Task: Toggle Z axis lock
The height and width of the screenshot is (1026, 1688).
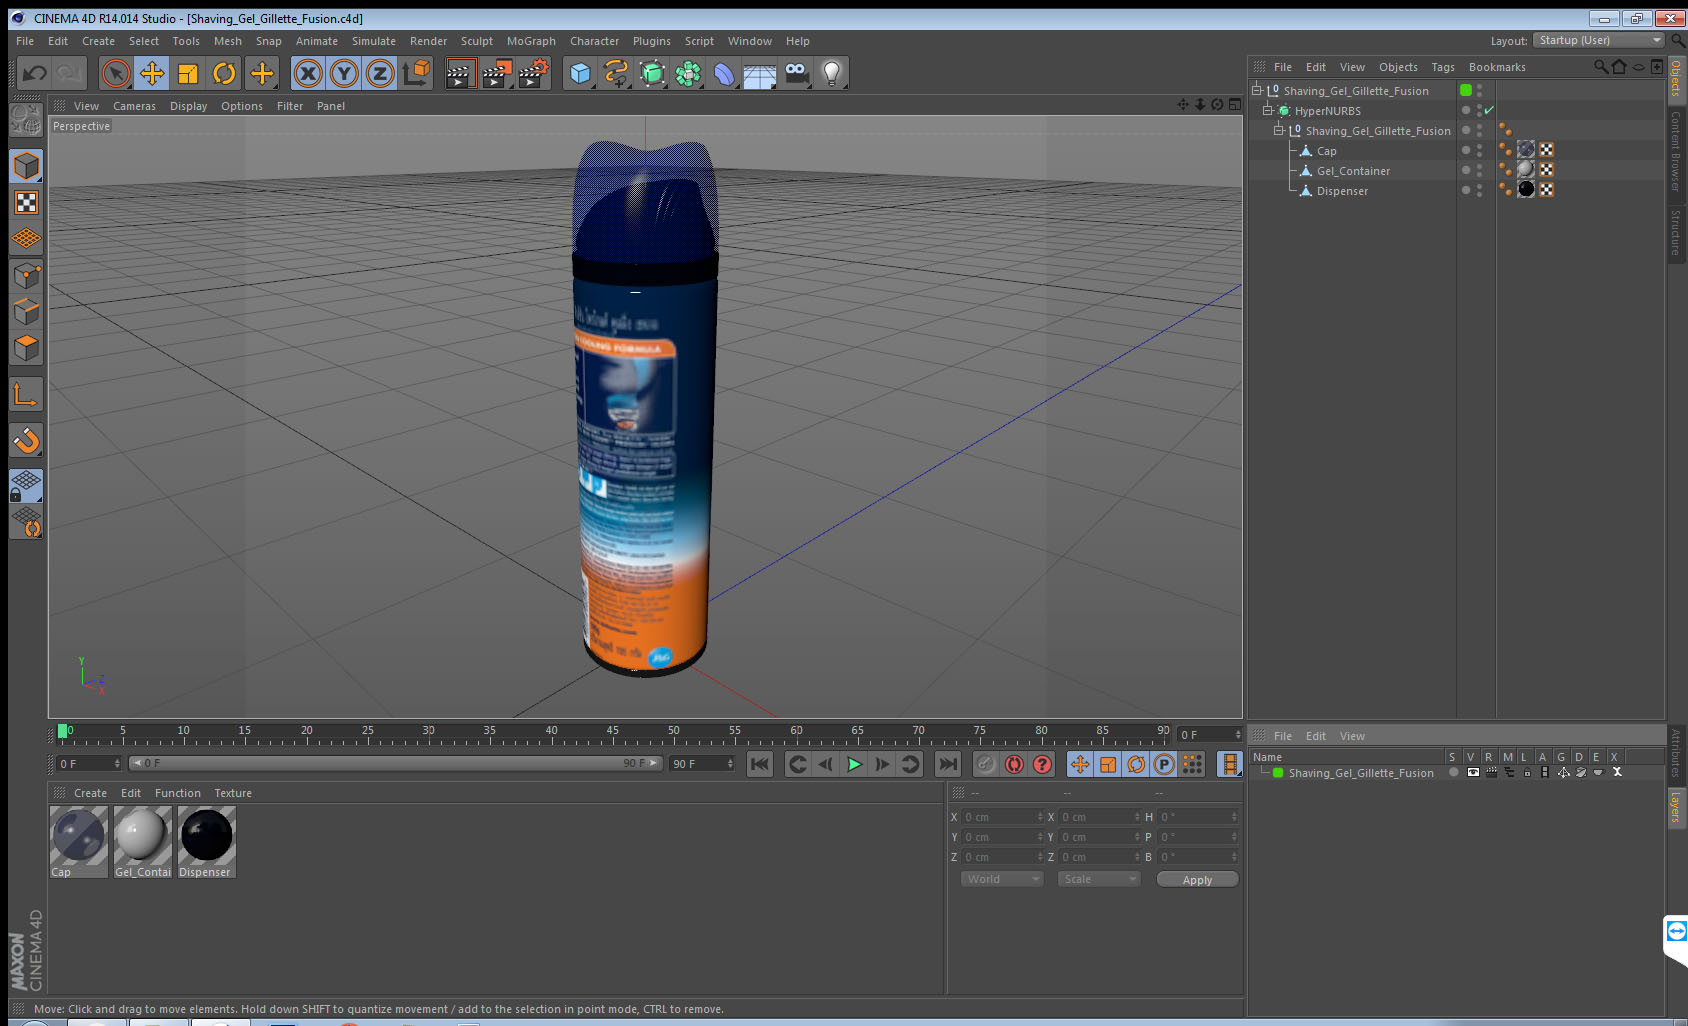Action: (380, 73)
